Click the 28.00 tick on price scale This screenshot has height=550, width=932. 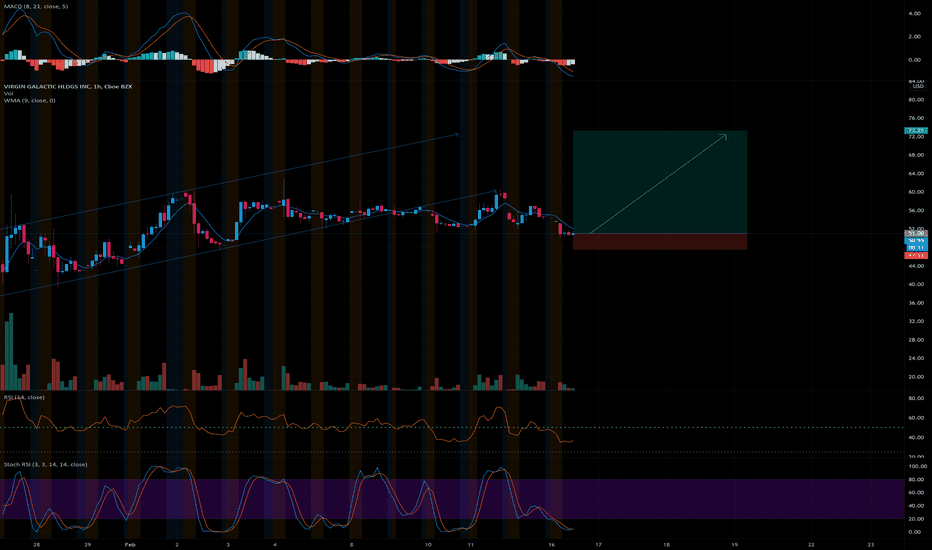[915, 340]
